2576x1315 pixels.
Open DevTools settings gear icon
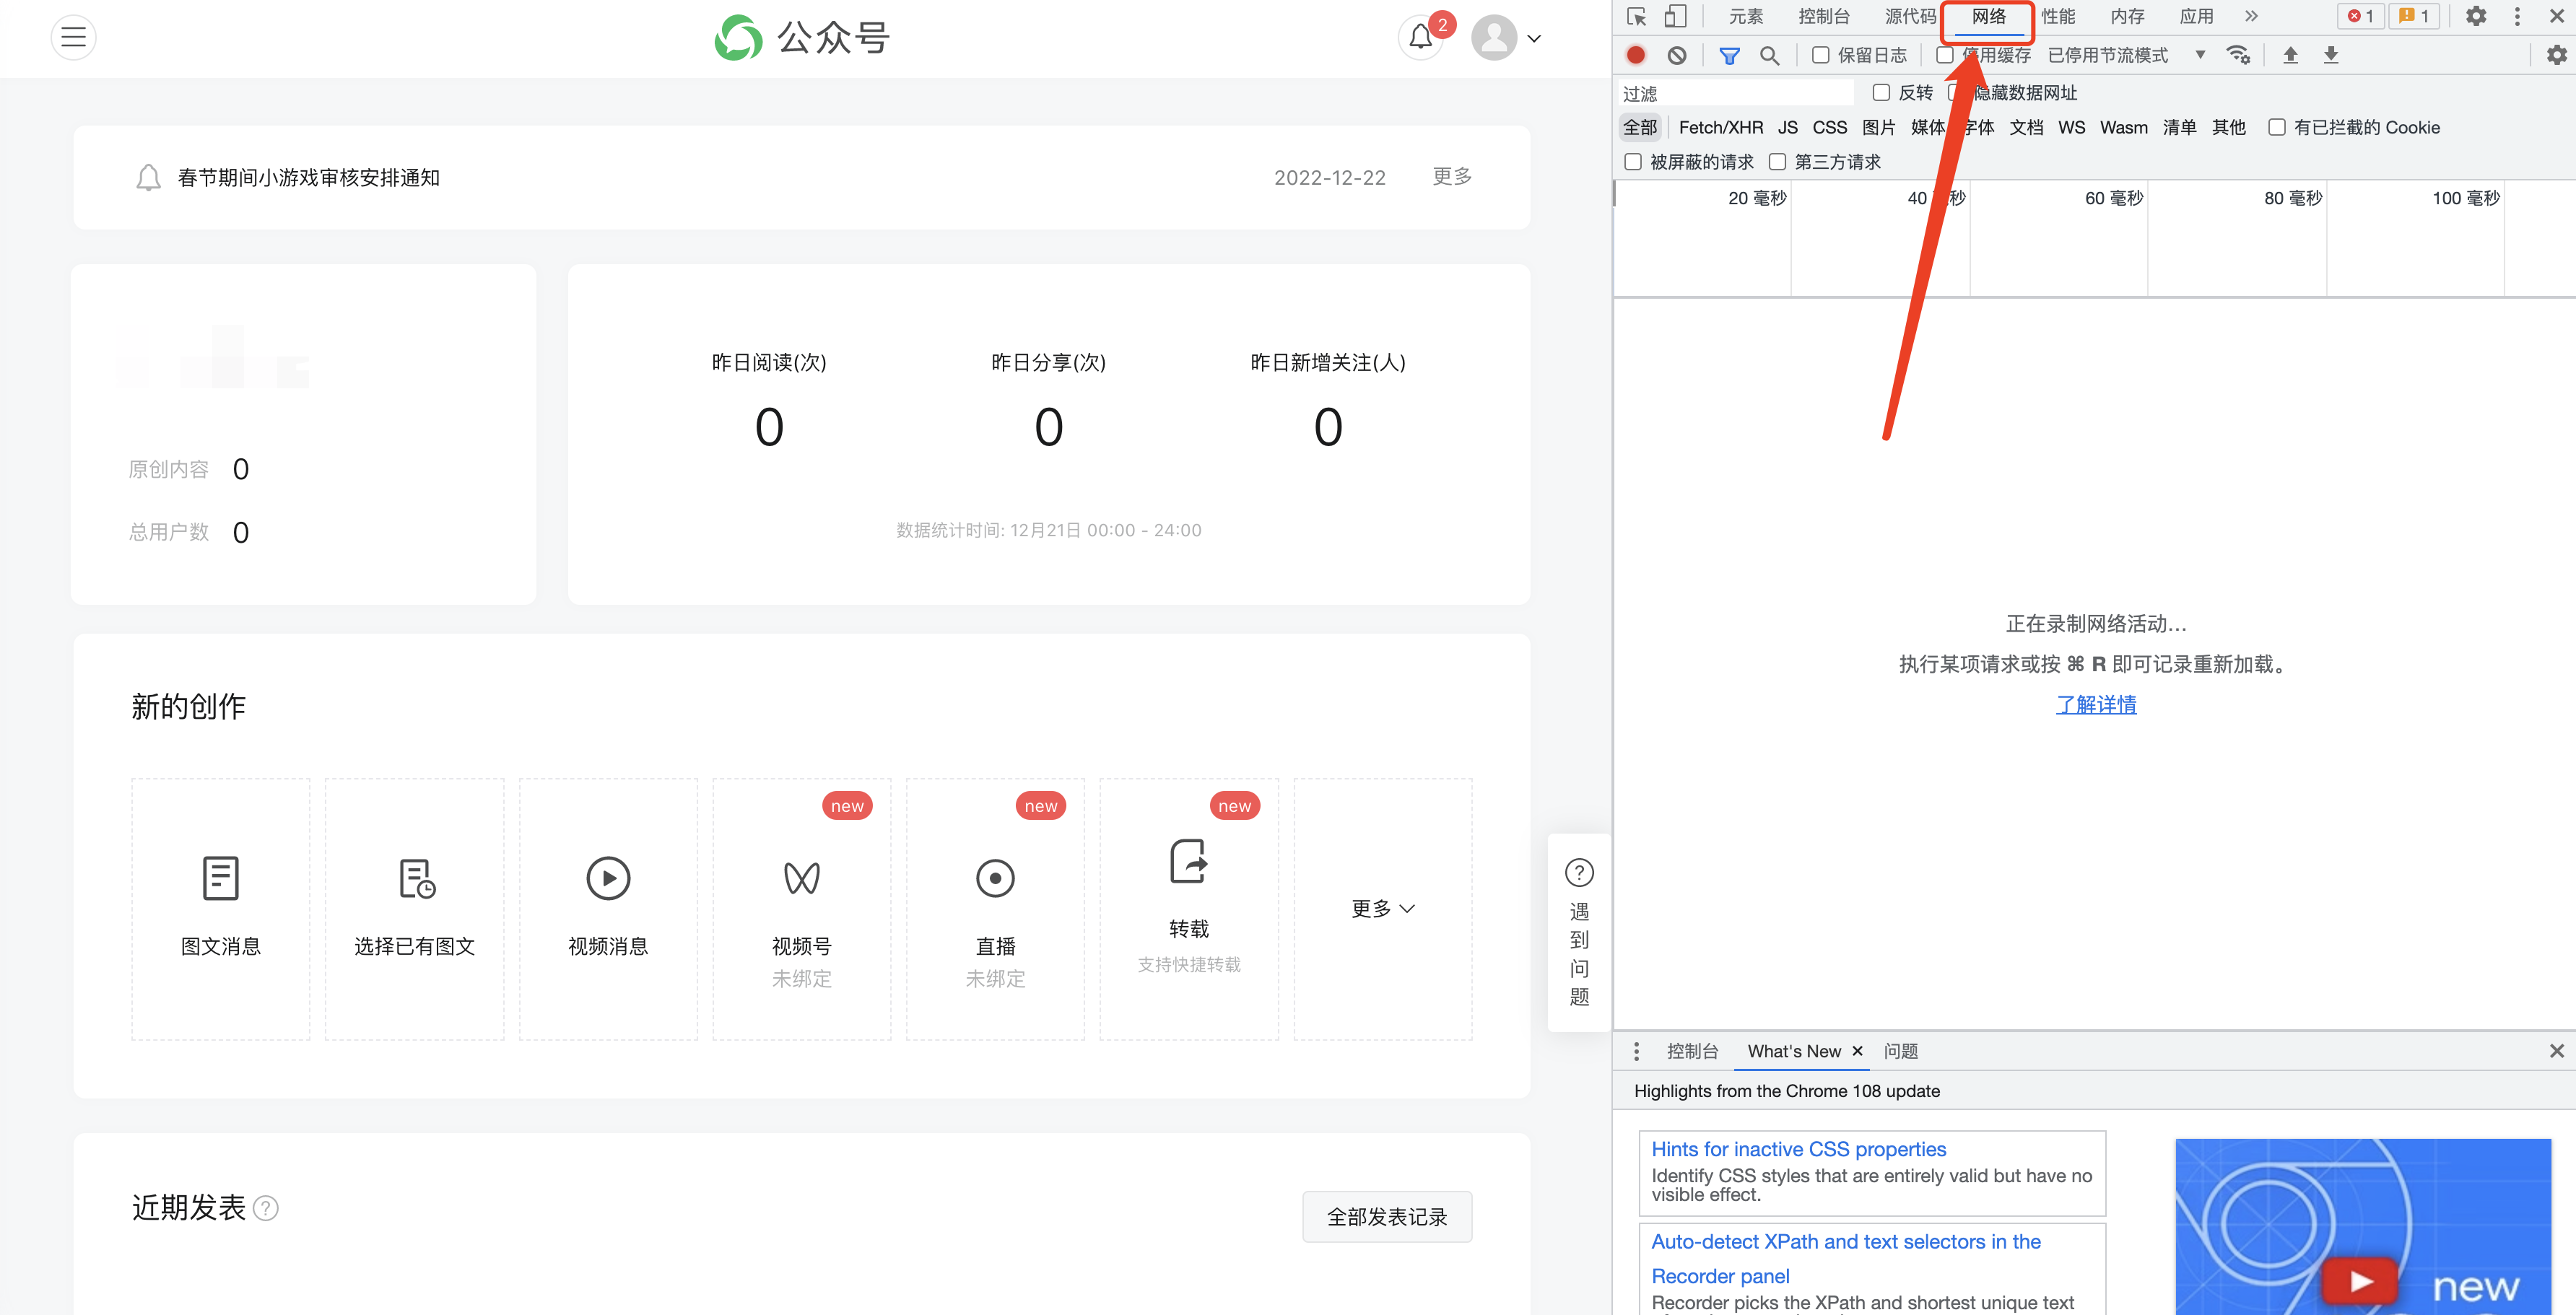click(2475, 16)
